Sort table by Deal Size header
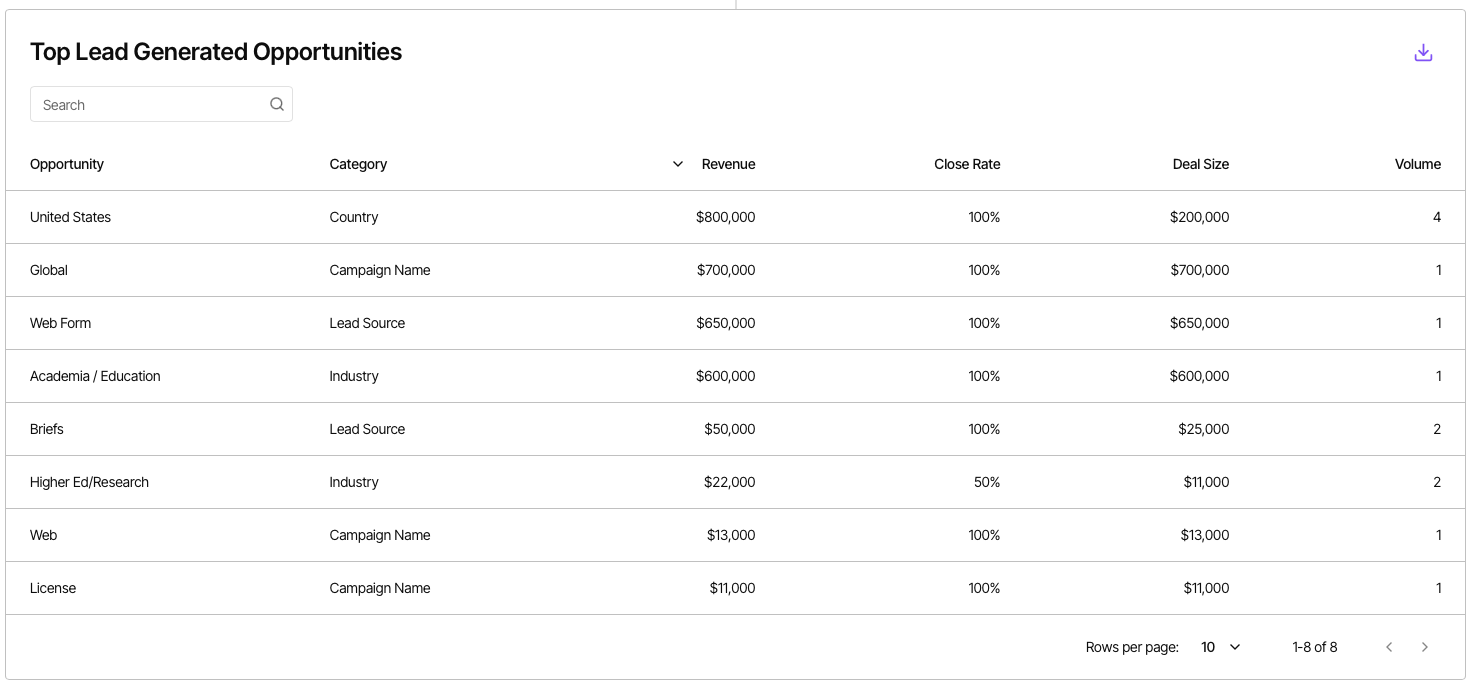Screen dimensions: 1476x685 (x=1201, y=164)
